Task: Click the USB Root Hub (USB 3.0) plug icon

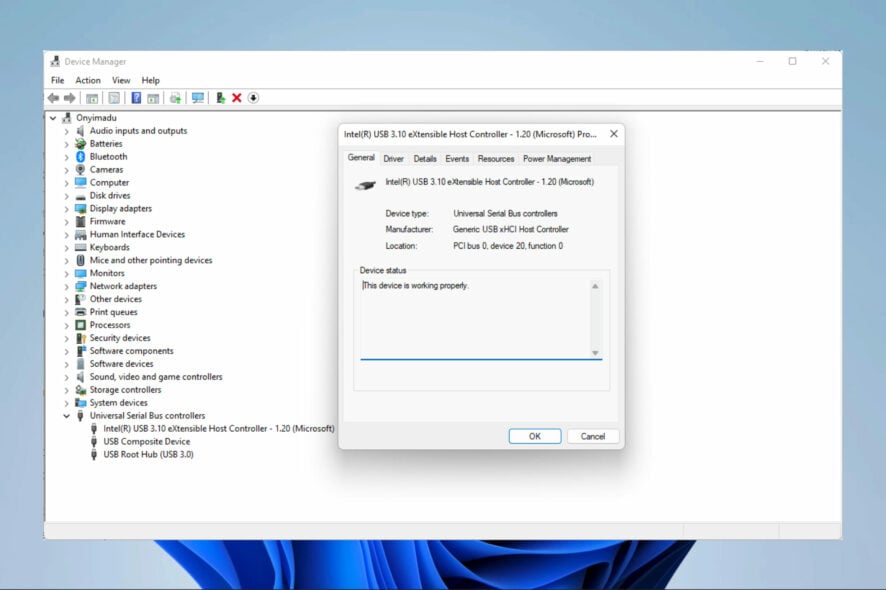Action: point(94,454)
